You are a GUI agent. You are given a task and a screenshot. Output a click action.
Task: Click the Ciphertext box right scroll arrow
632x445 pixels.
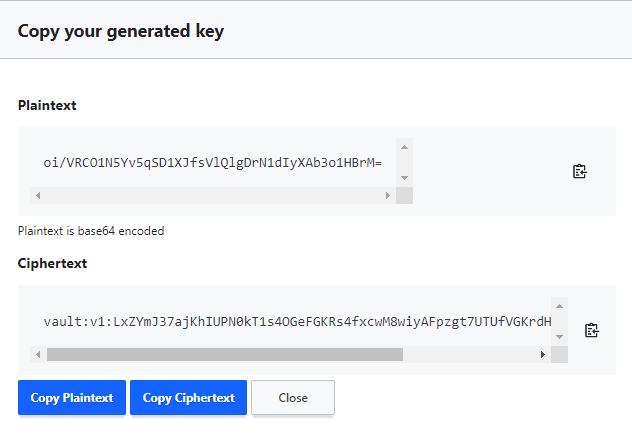point(543,354)
